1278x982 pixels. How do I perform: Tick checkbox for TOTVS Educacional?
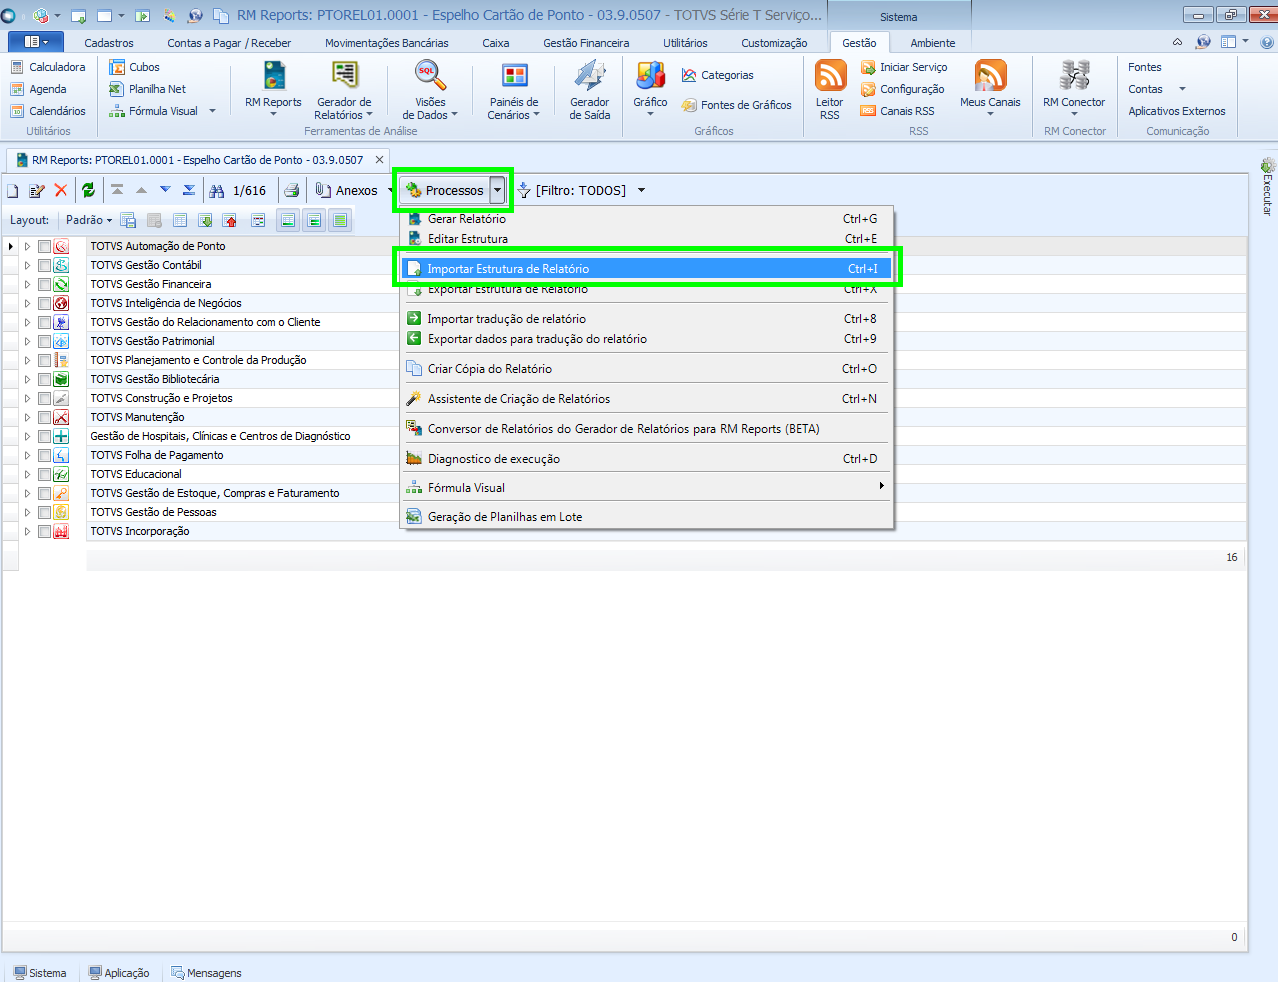[x=44, y=474]
